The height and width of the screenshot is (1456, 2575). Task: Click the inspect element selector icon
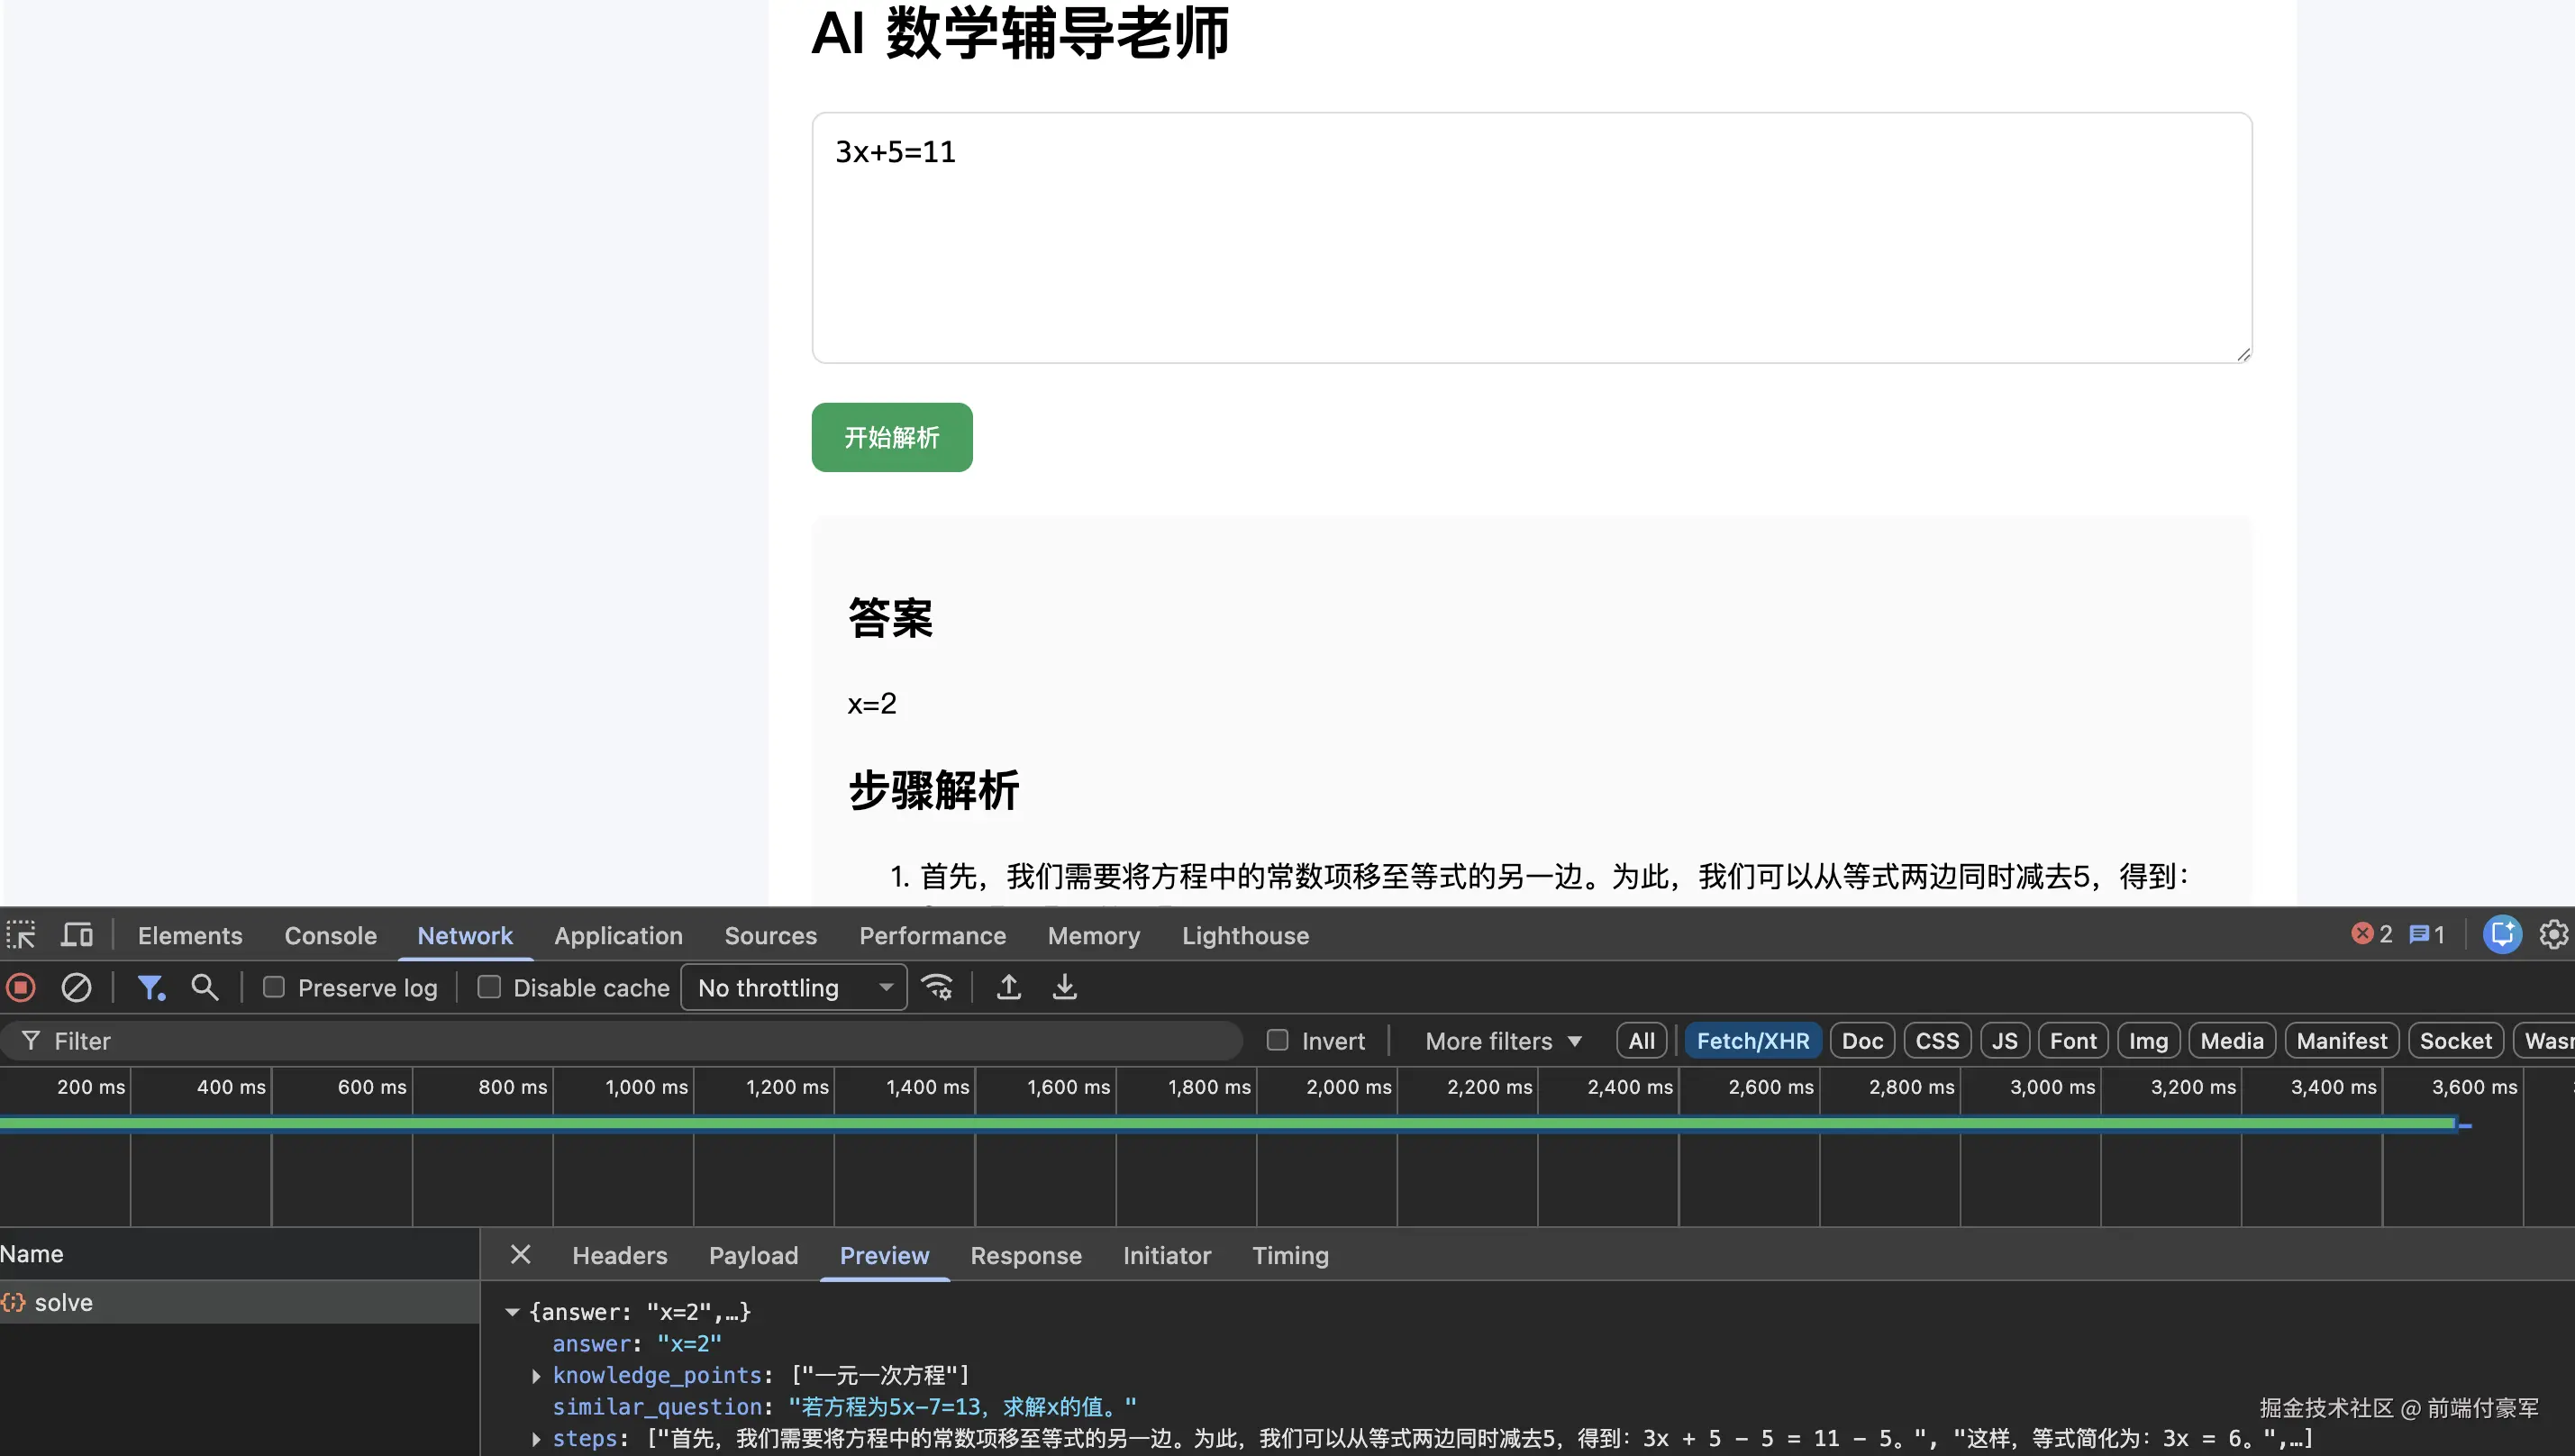coord(21,935)
